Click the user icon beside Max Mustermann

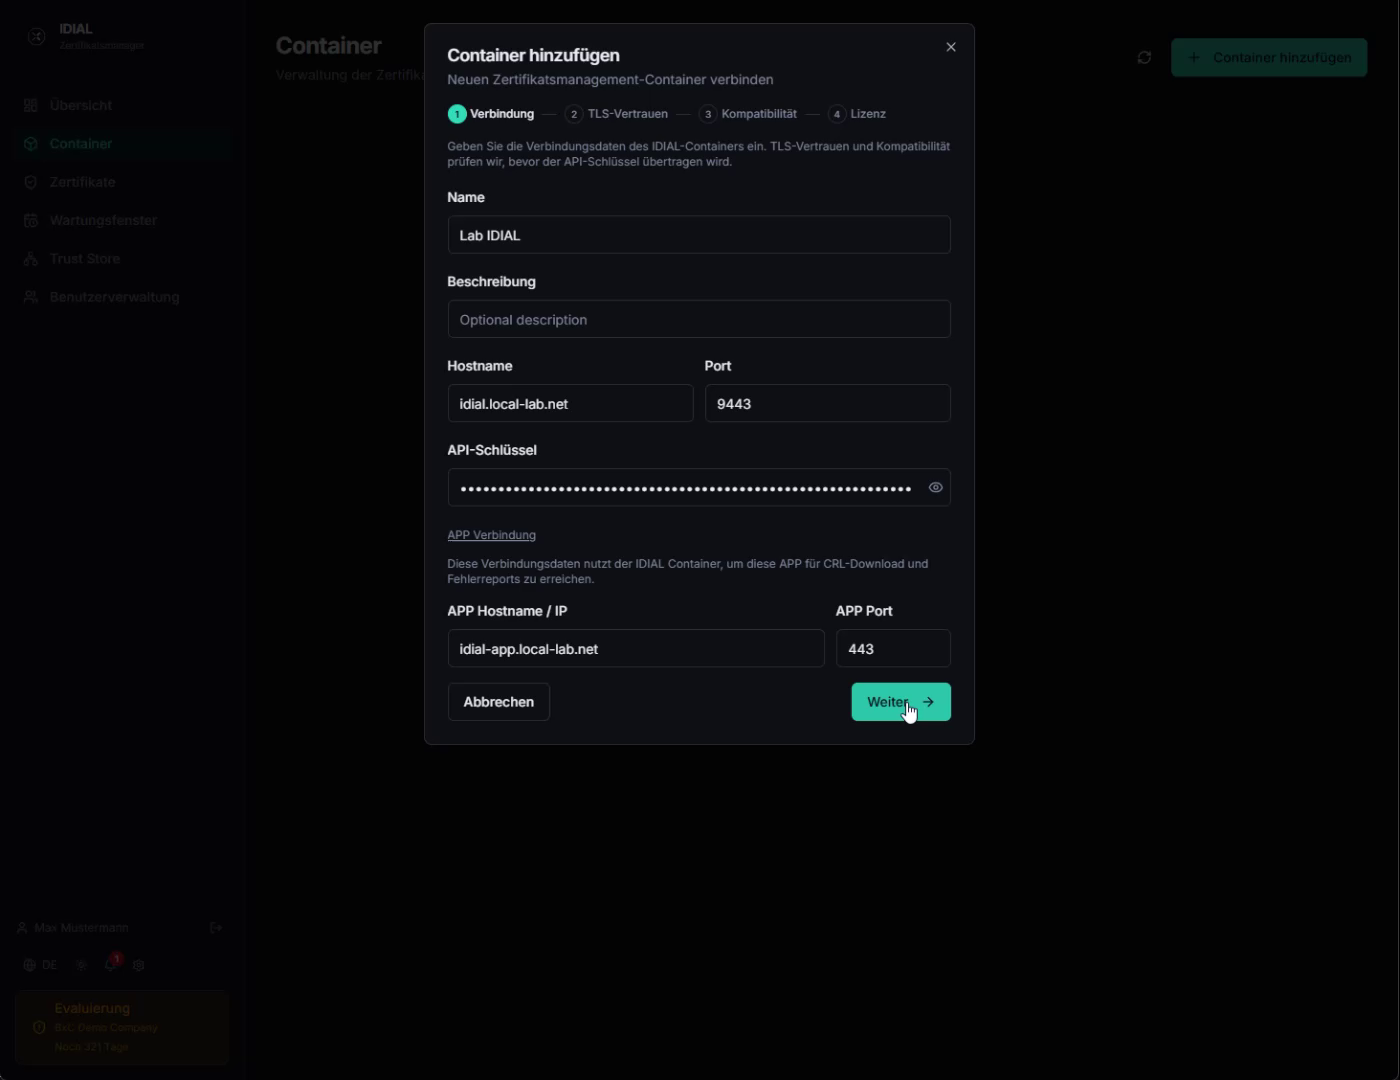point(22,928)
